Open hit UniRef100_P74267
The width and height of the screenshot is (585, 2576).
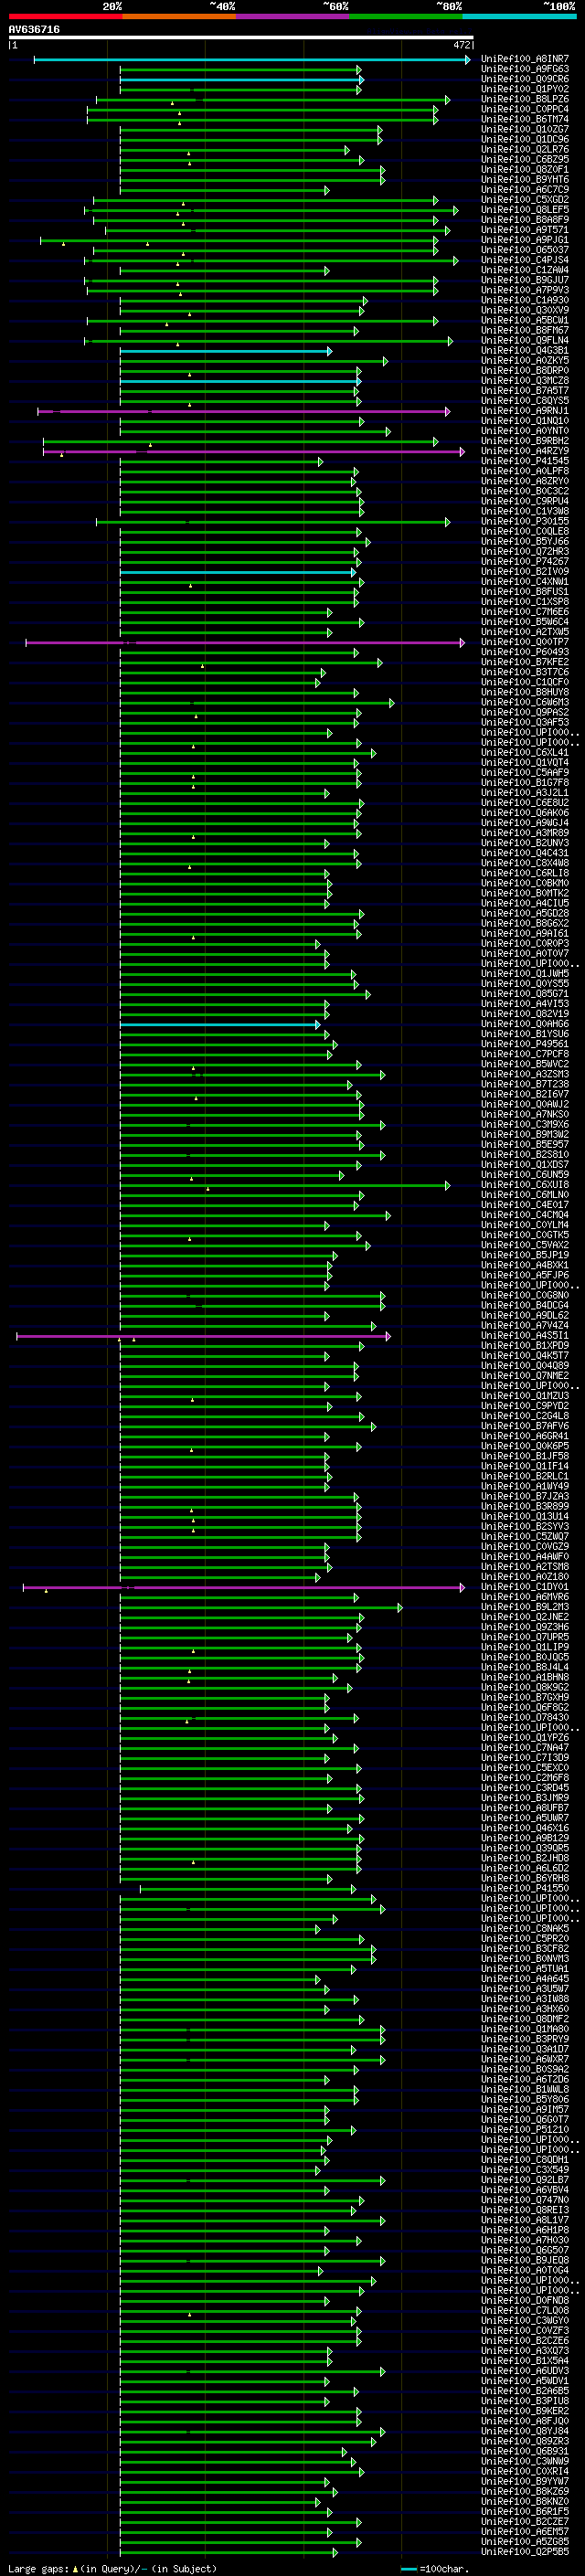click(525, 562)
